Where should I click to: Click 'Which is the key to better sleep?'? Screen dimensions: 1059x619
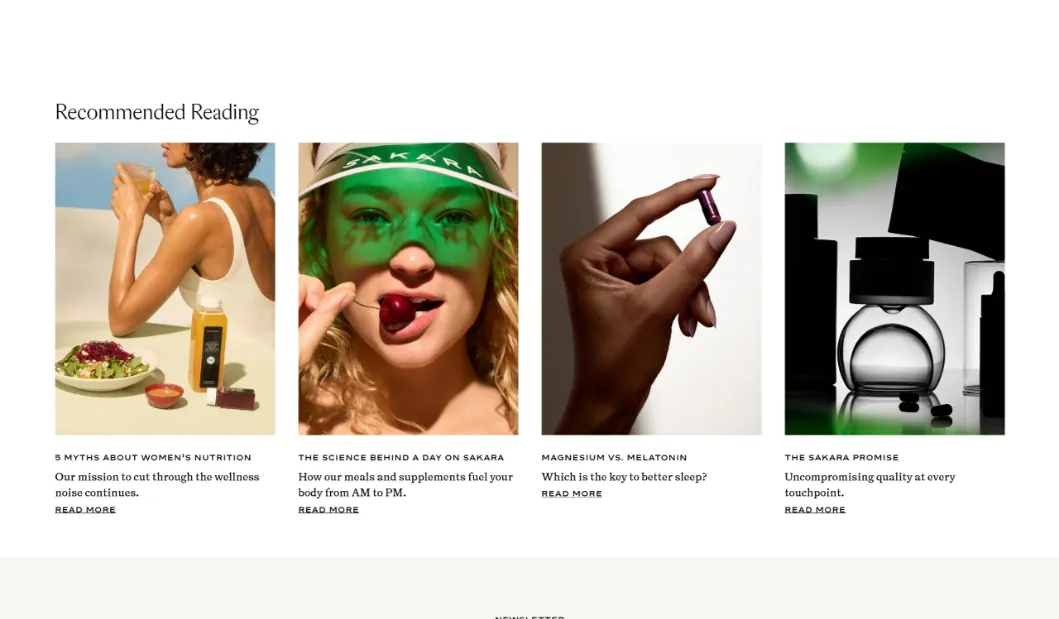click(624, 477)
